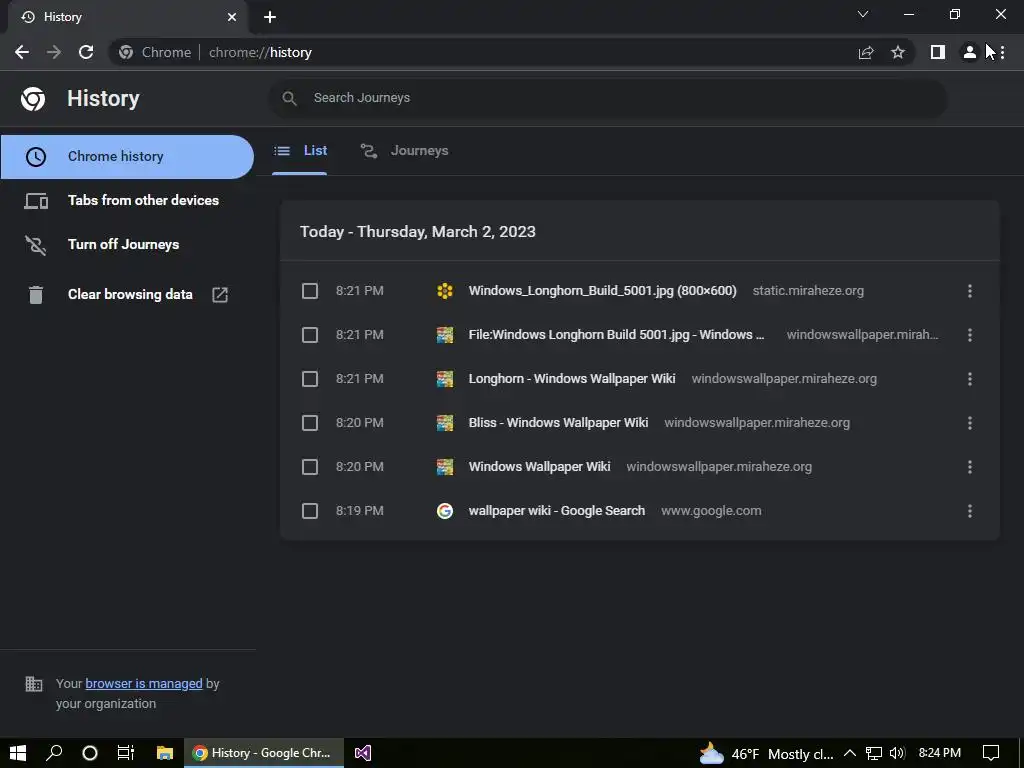Focus the Search Journeys field

607,98
